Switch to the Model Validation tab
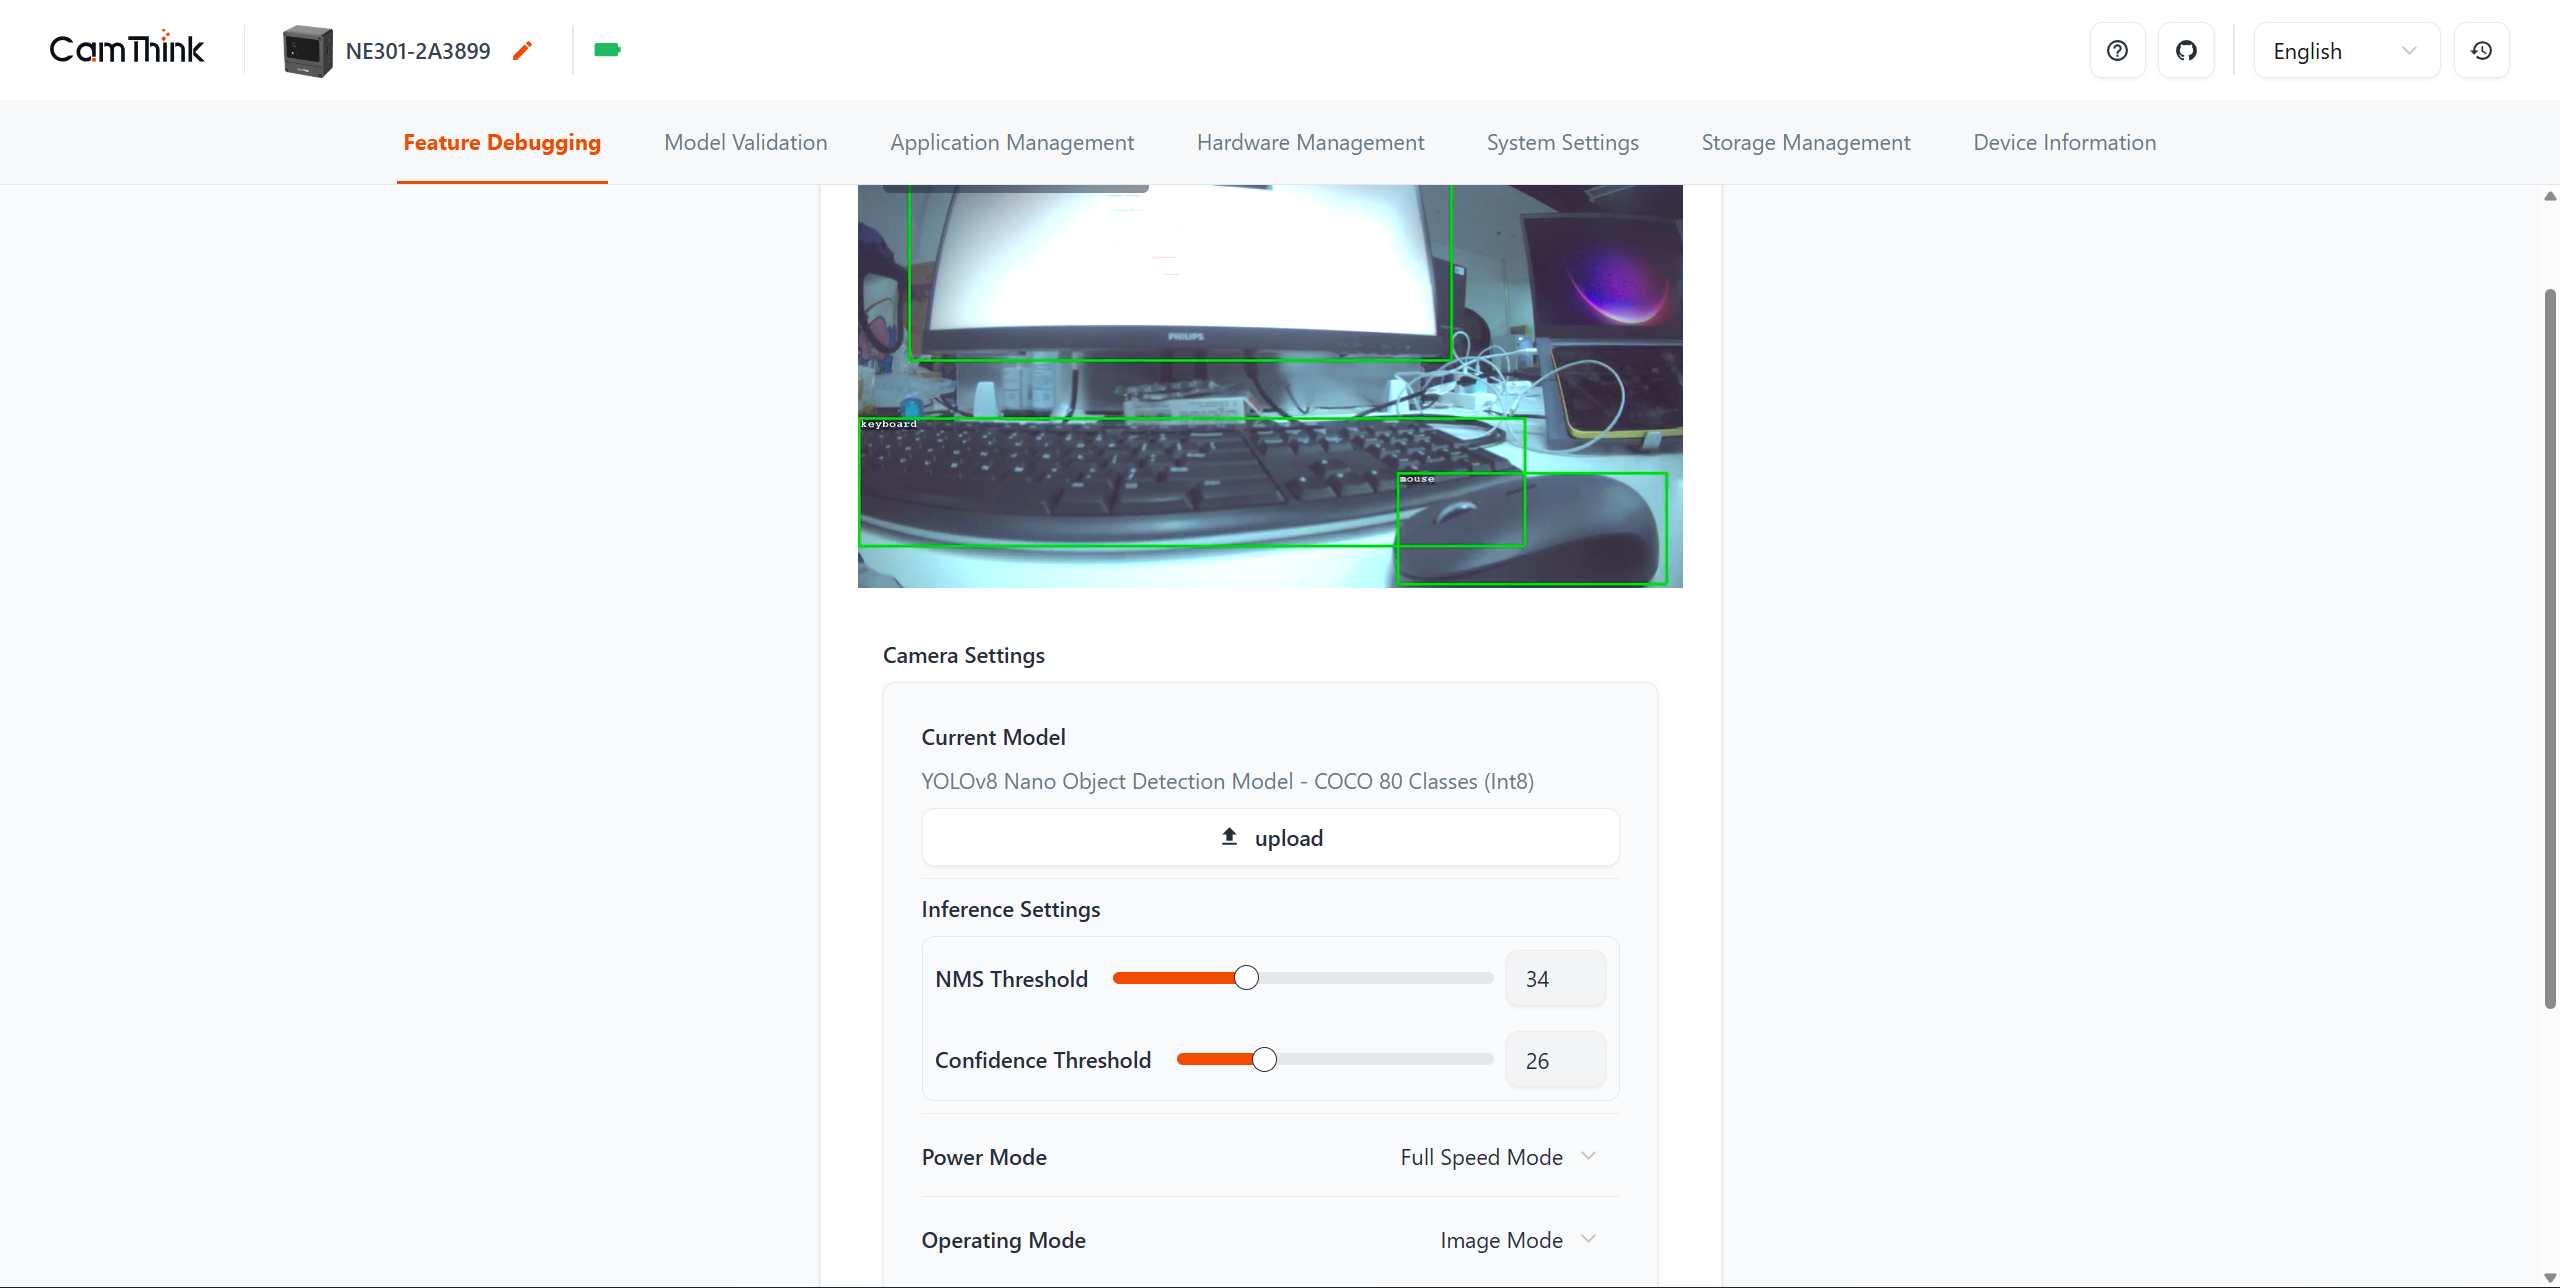 click(745, 143)
